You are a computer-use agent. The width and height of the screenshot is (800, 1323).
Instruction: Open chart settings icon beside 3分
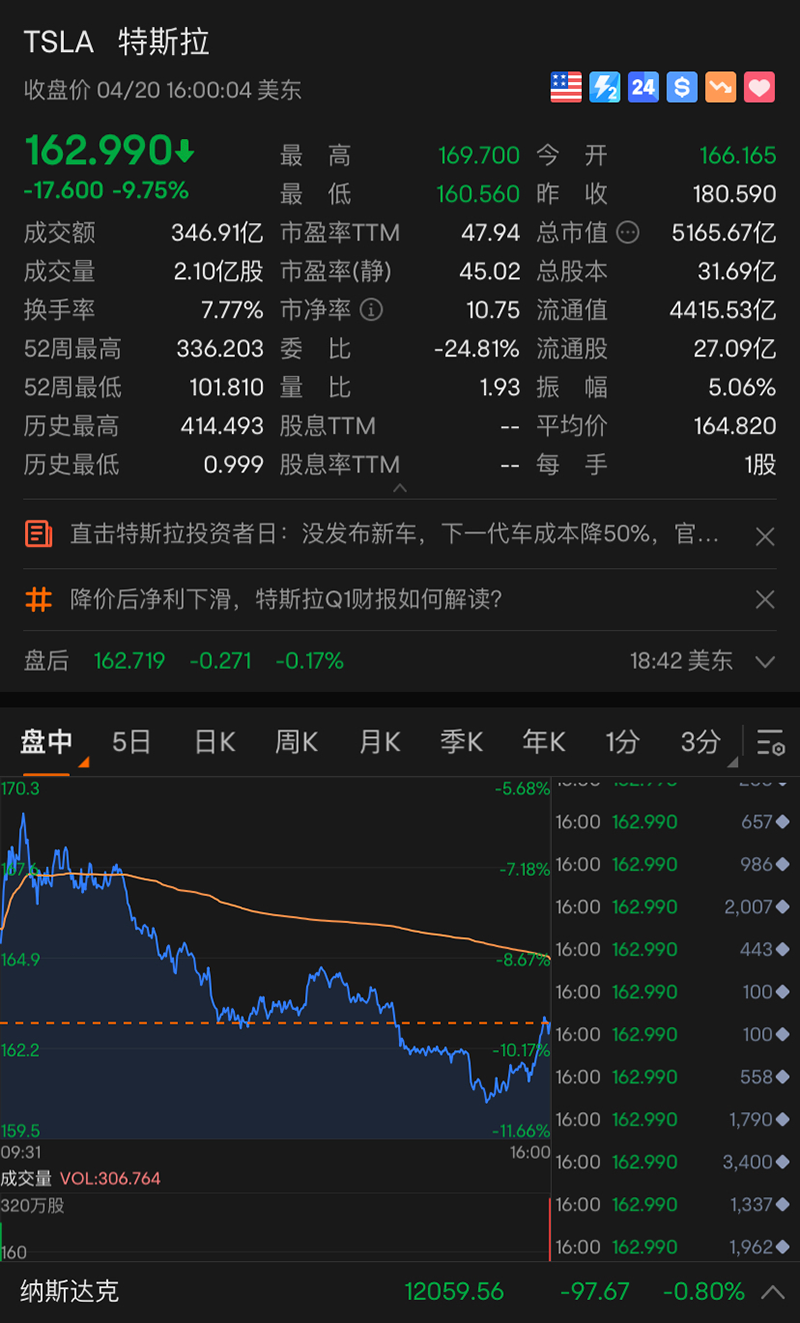(771, 742)
